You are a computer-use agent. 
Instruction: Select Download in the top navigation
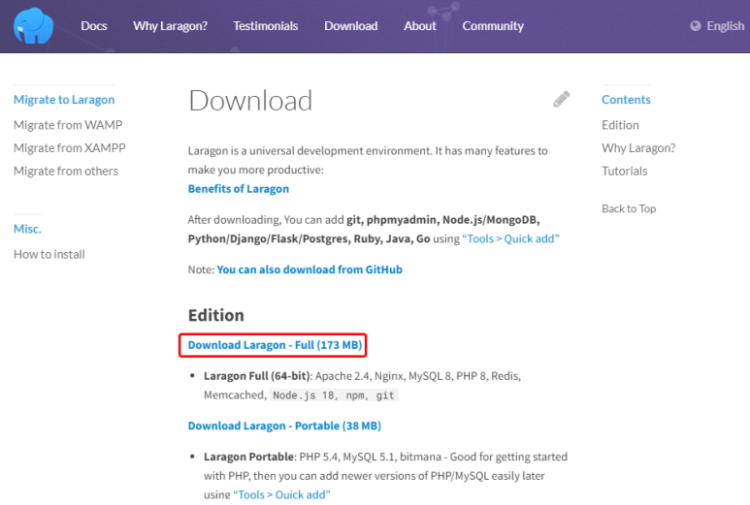point(351,26)
